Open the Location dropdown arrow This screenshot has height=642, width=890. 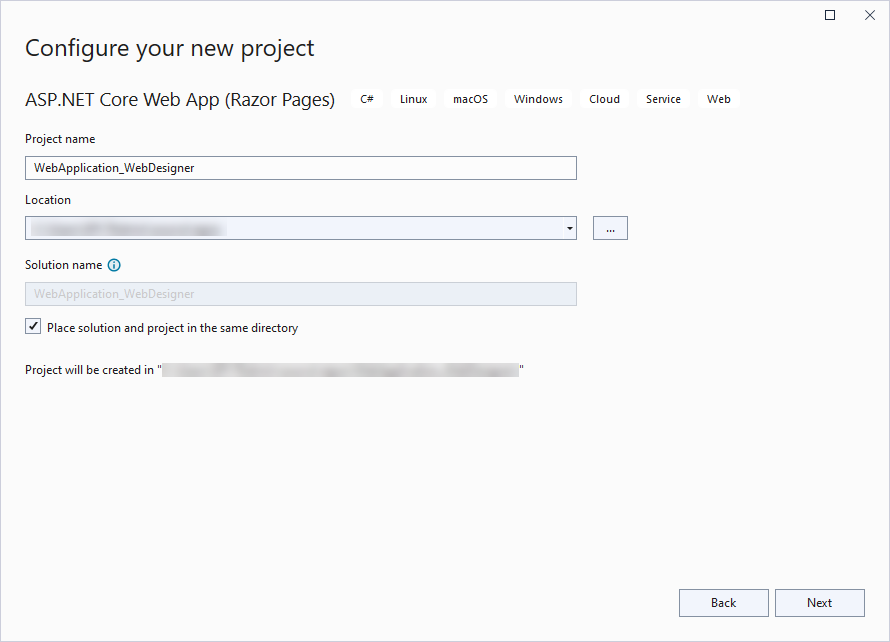pos(569,228)
